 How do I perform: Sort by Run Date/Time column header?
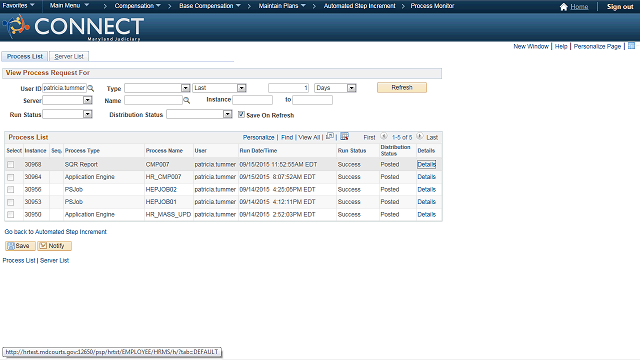coord(258,151)
